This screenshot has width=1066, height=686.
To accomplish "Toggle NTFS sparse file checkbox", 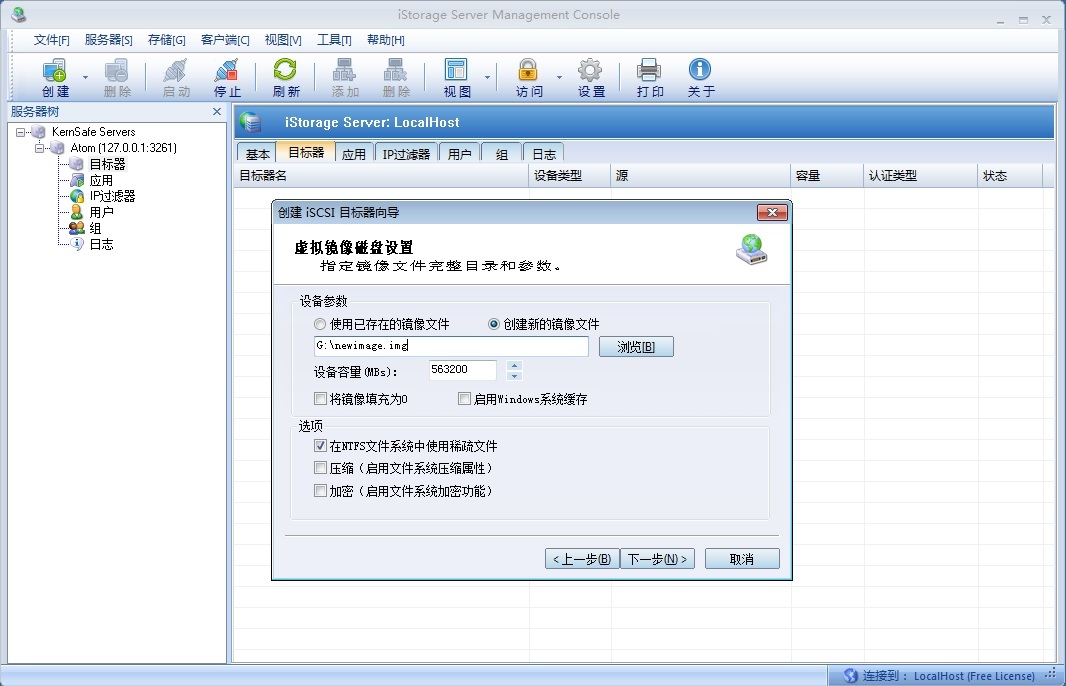I will (320, 445).
